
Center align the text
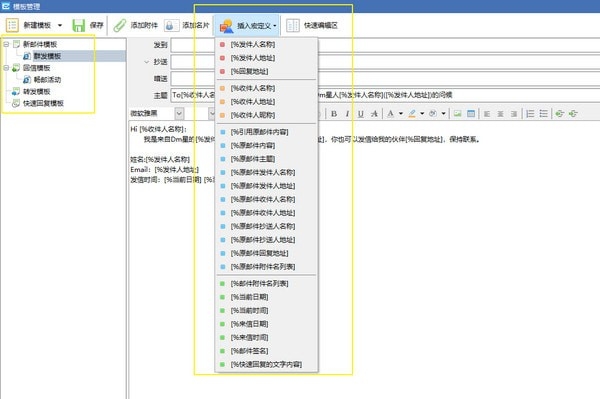tap(500, 114)
